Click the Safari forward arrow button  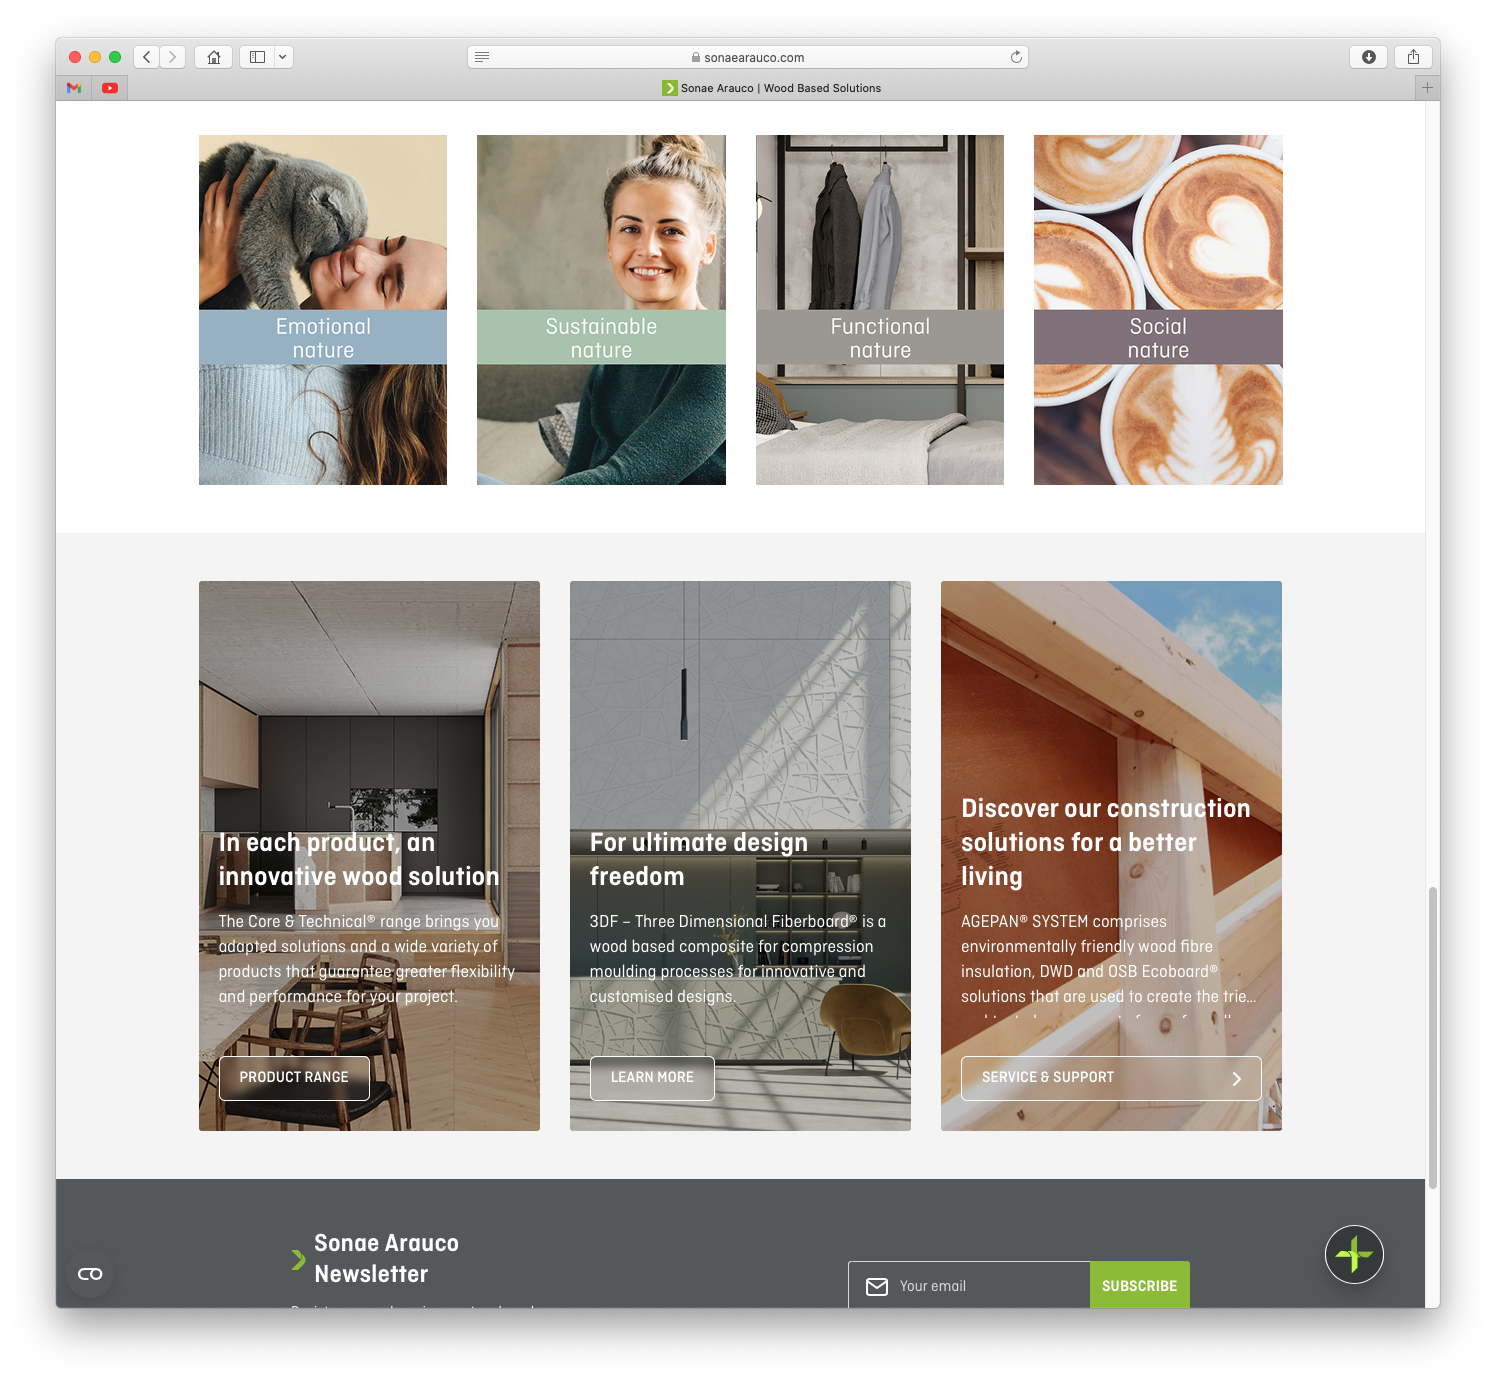click(173, 57)
